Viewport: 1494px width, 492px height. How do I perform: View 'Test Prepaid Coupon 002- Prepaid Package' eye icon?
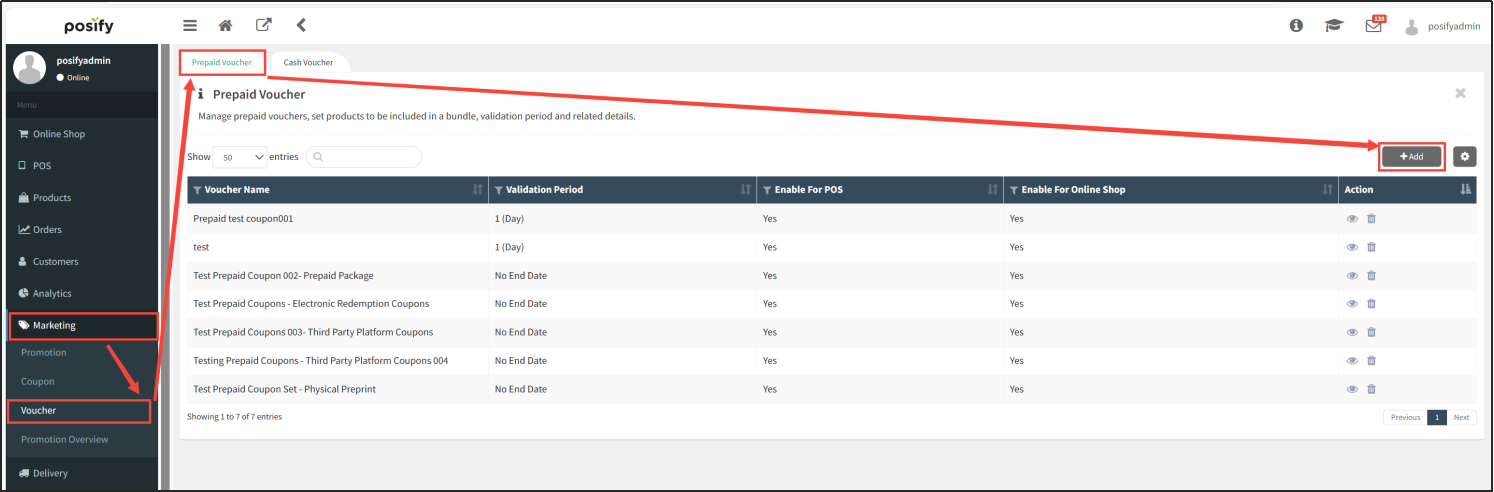(1352, 276)
